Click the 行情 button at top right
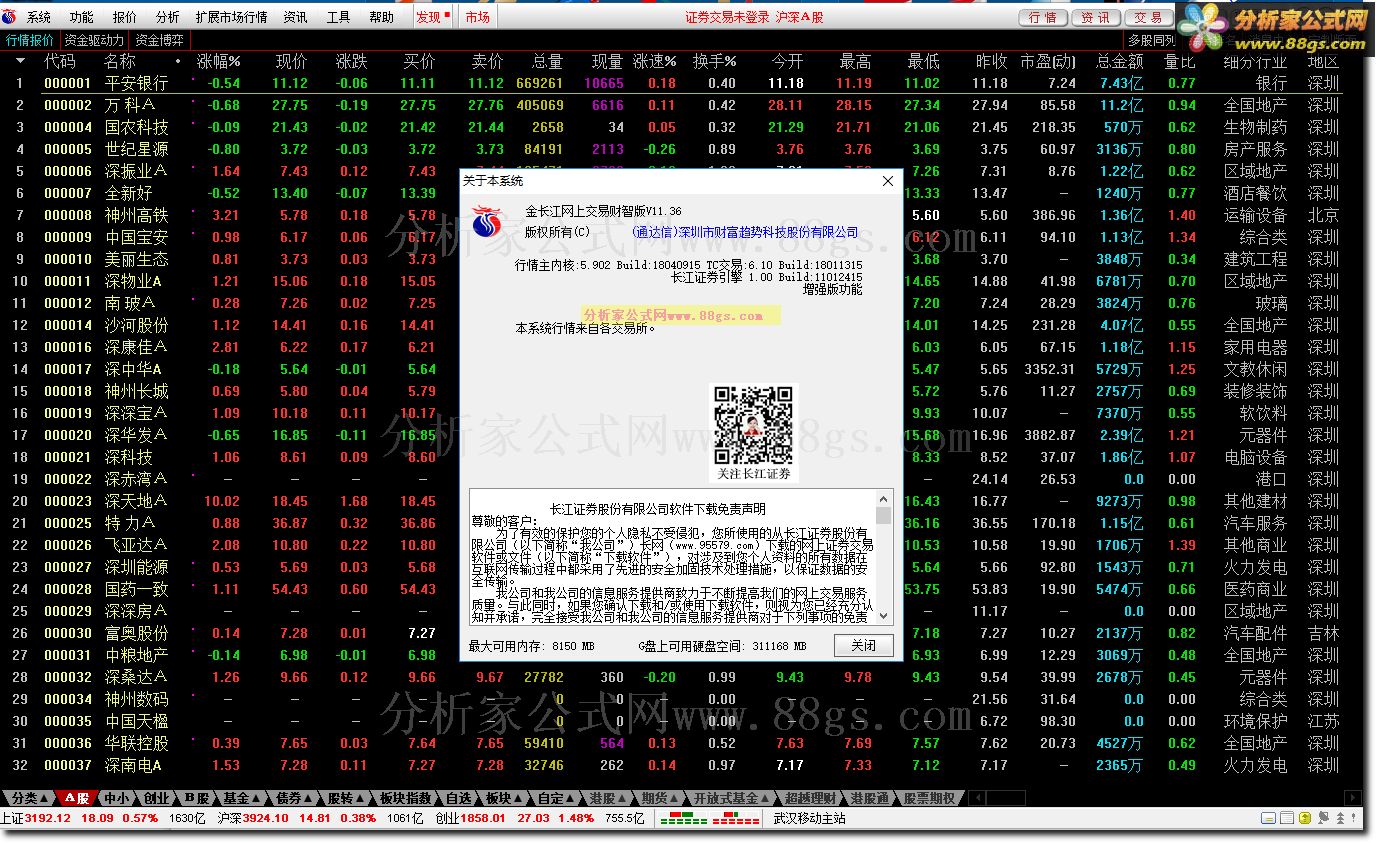Screen dimensions: 1377x843 click(1043, 17)
